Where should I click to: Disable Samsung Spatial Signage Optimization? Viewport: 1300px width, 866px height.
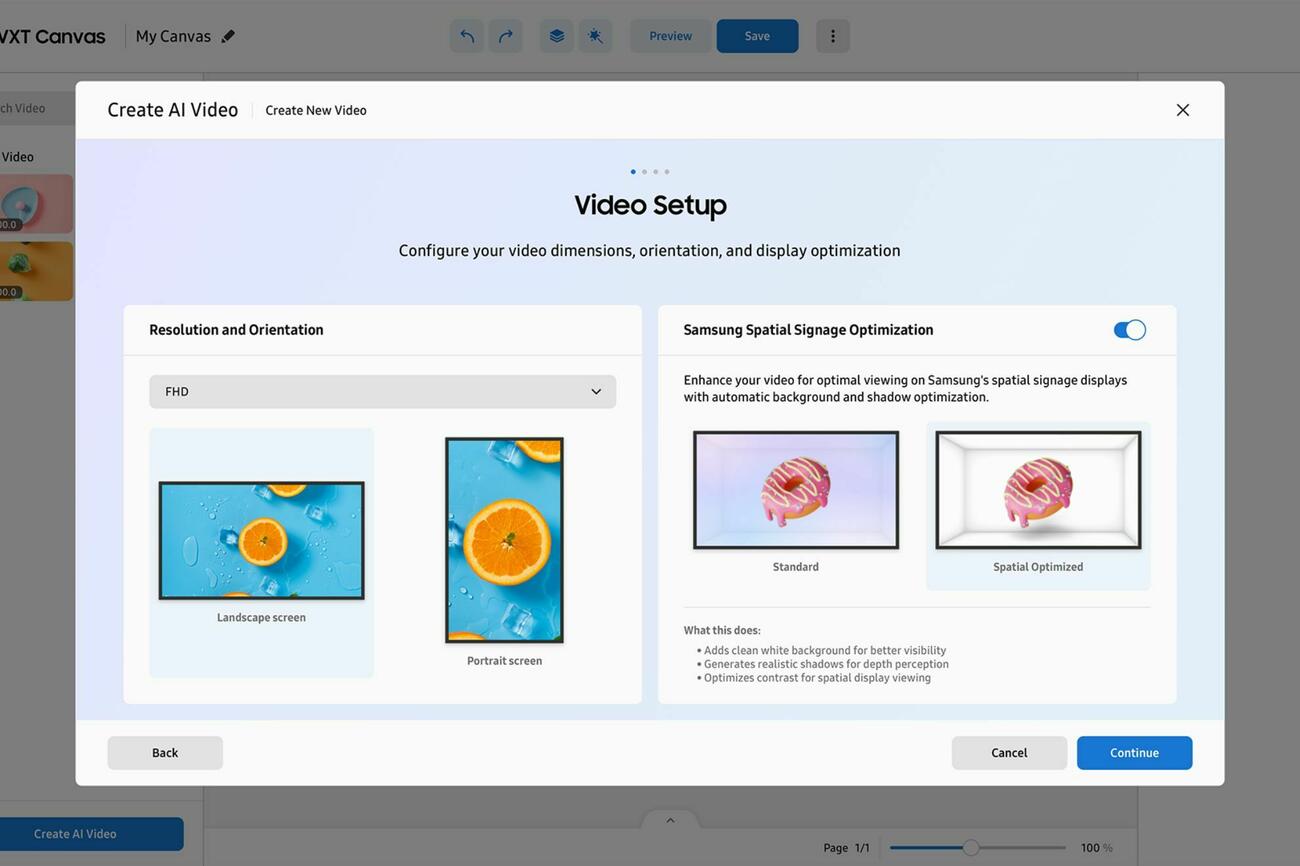[x=1129, y=329]
